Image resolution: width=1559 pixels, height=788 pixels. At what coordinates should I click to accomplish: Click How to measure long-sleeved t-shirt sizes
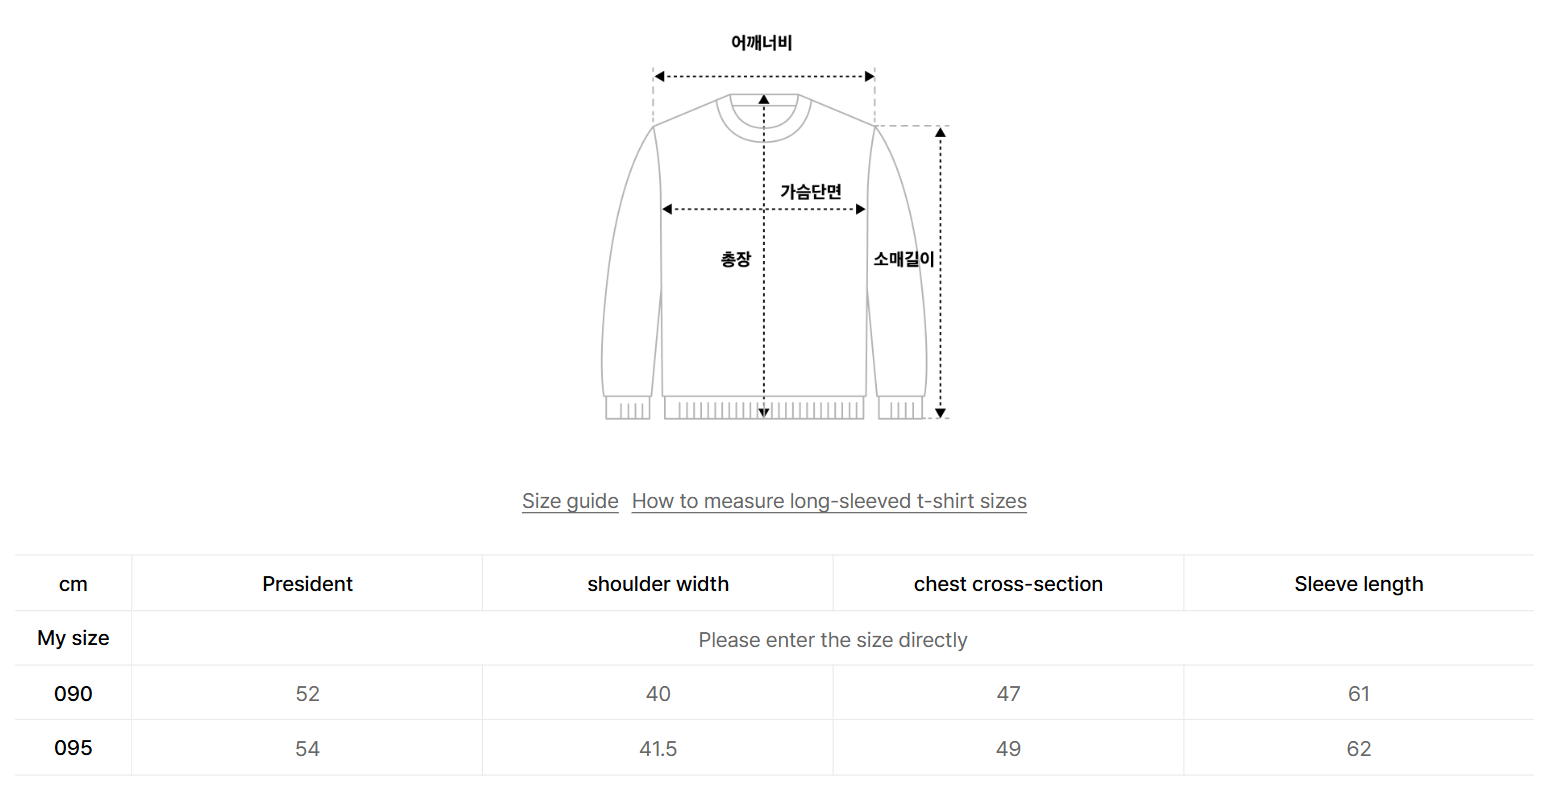(829, 501)
